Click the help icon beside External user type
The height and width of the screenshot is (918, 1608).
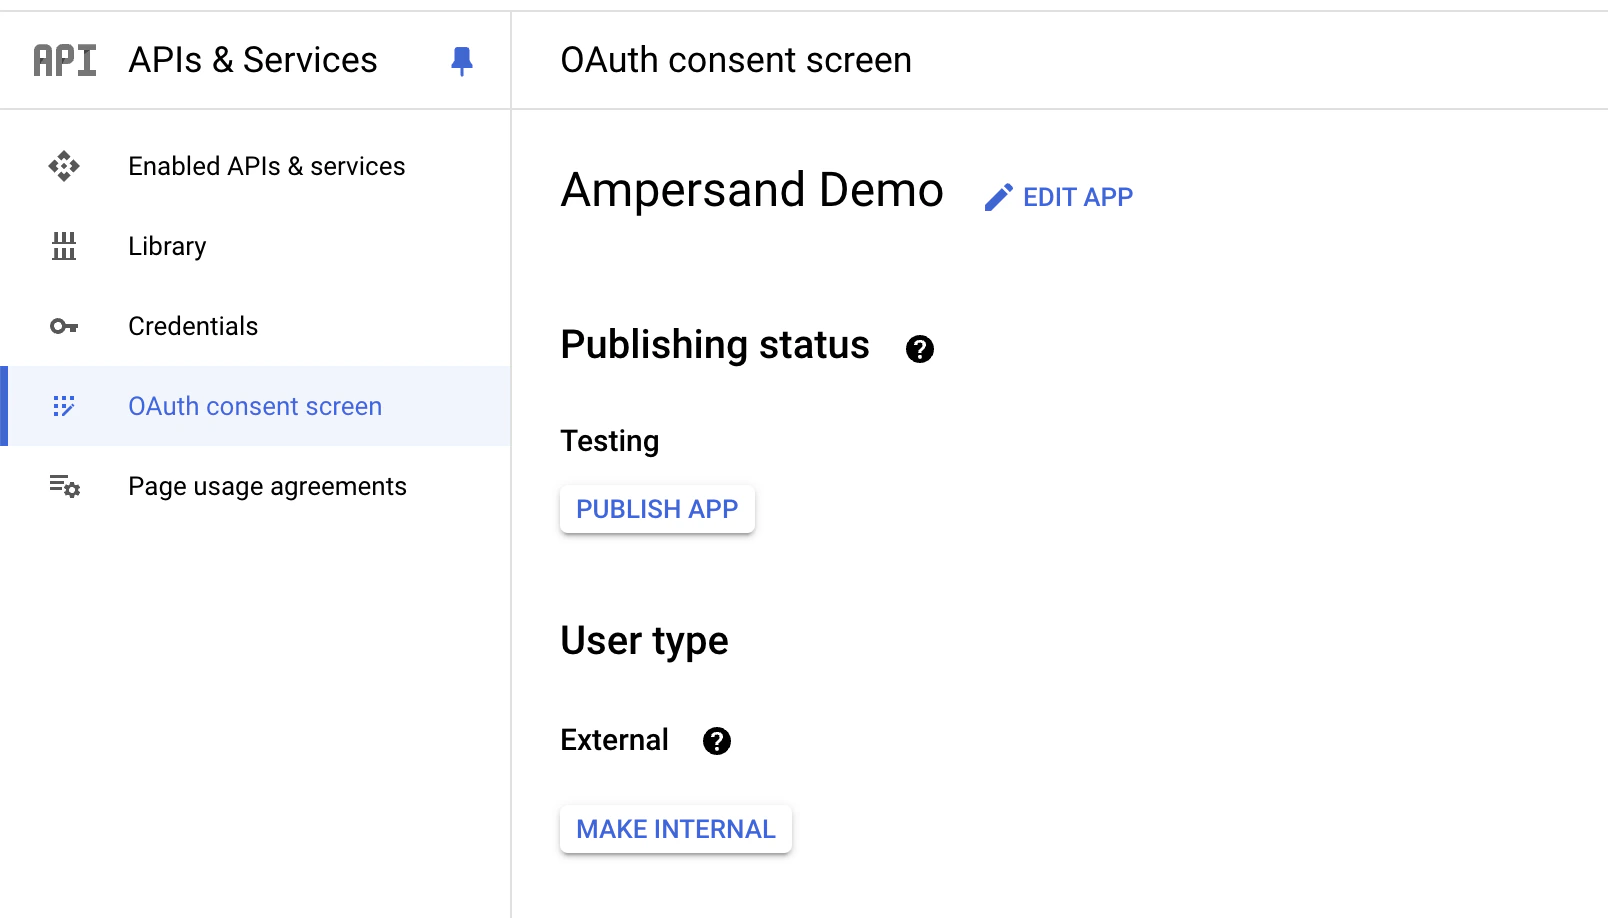pyautogui.click(x=716, y=741)
